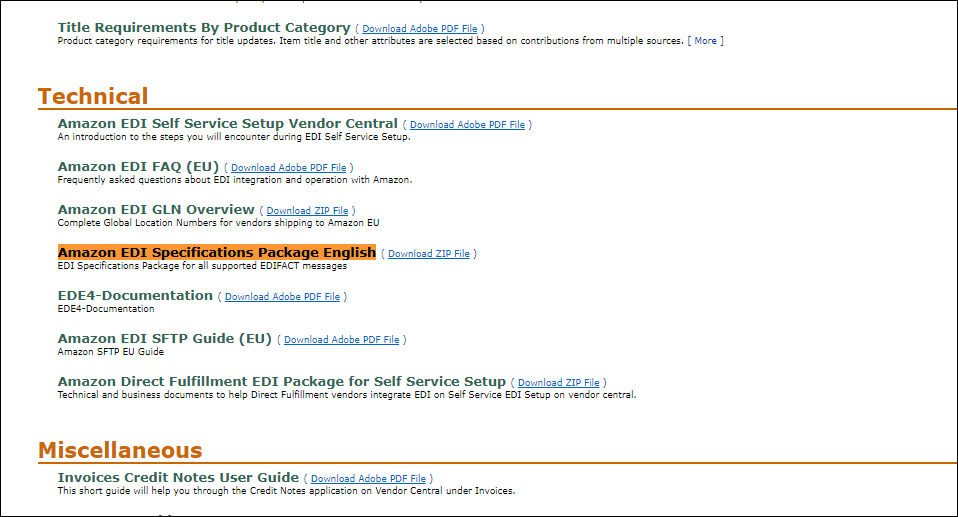Click the EDE4-Documentation heading text

[x=135, y=296]
